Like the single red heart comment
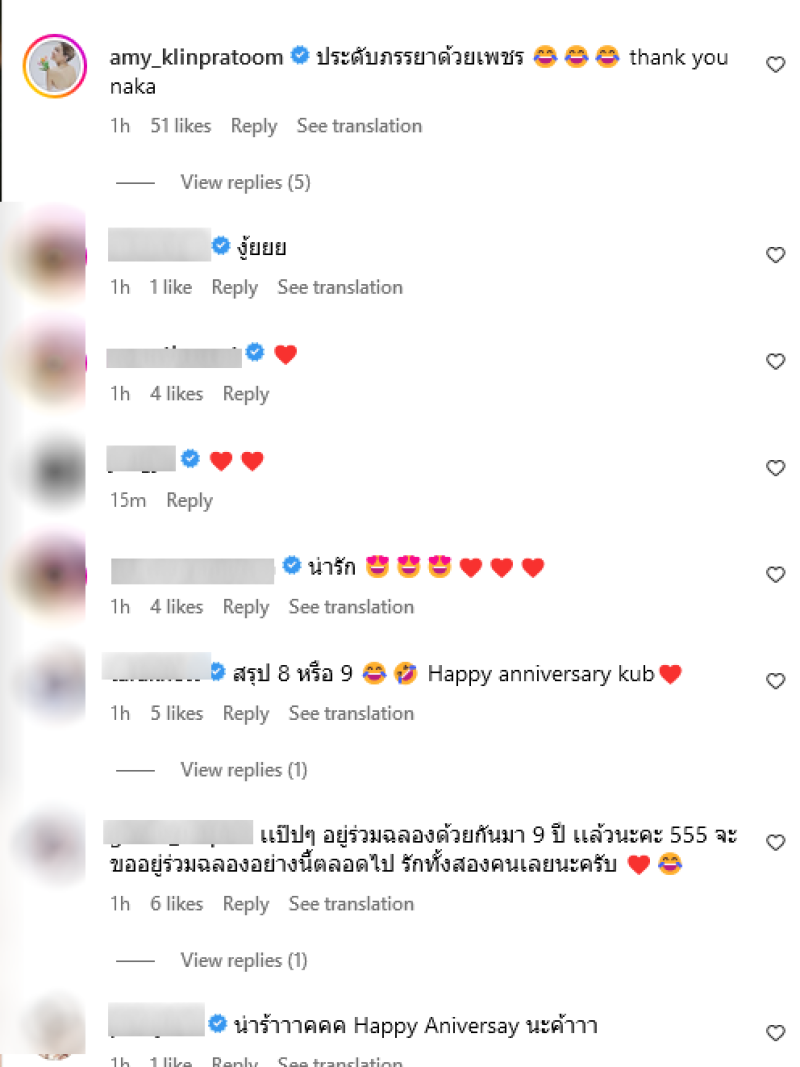Viewport: 800px width, 1067px height. [x=776, y=361]
